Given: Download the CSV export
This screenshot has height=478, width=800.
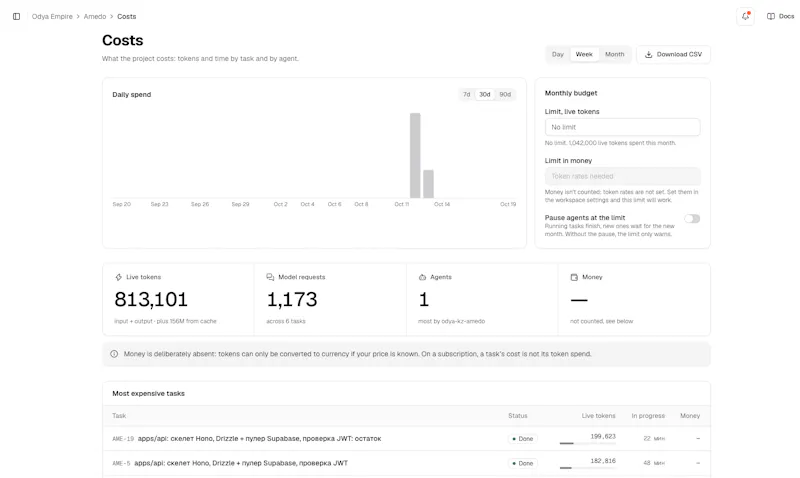Looking at the screenshot, I should coord(673,54).
